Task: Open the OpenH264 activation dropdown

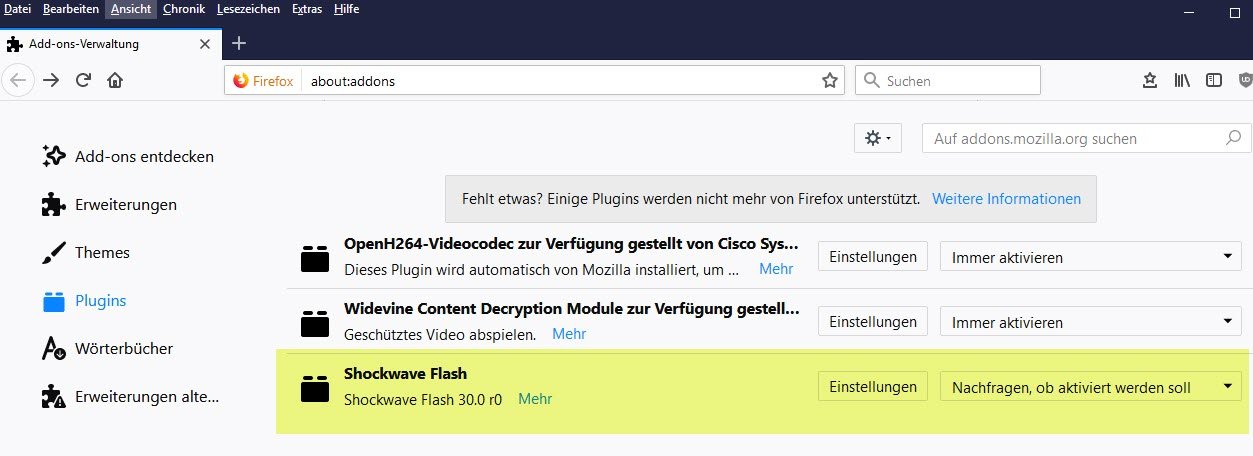Action: tap(1090, 257)
